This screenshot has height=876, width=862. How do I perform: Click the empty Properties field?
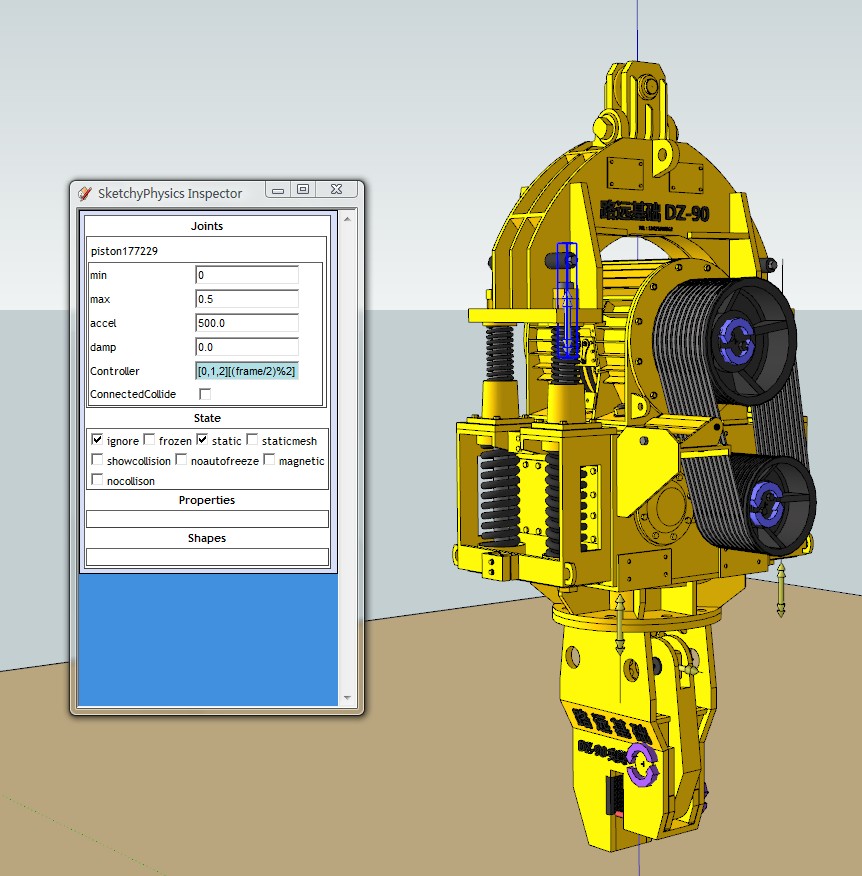[x=207, y=519]
